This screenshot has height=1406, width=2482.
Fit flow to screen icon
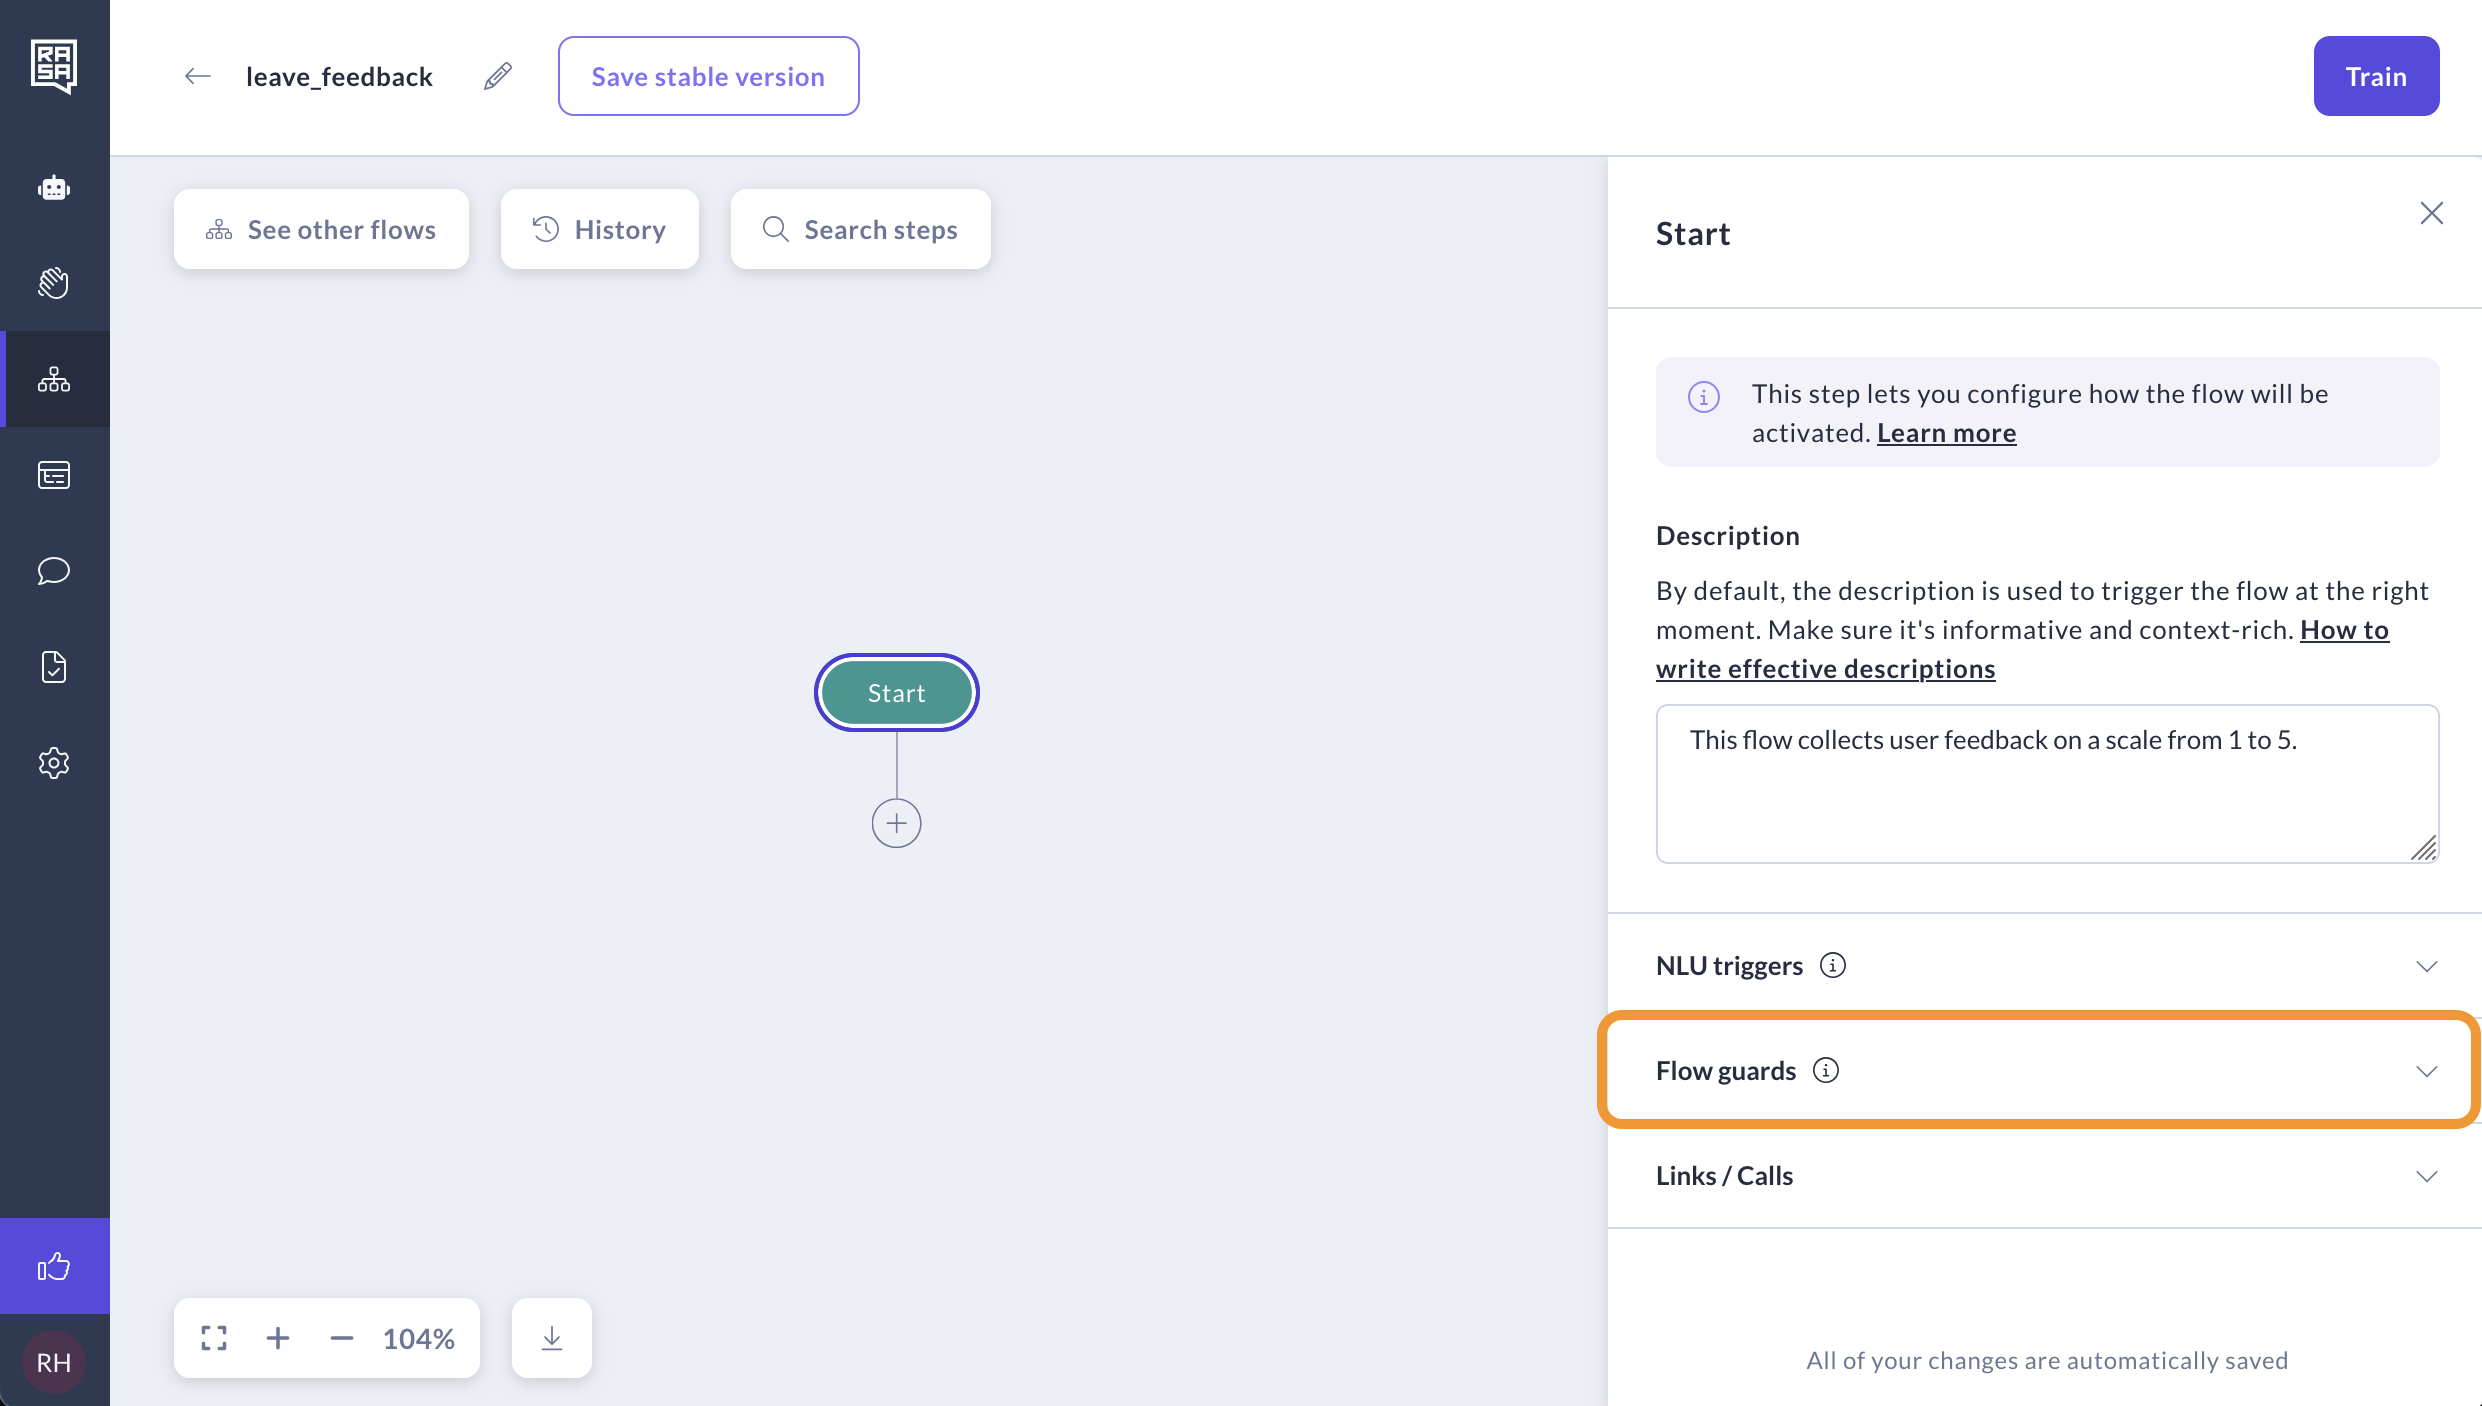[214, 1338]
